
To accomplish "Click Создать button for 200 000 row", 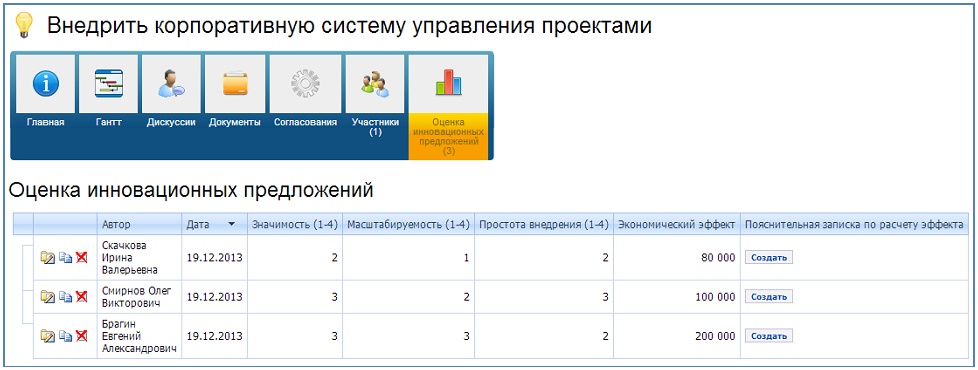I will pyautogui.click(x=768, y=336).
